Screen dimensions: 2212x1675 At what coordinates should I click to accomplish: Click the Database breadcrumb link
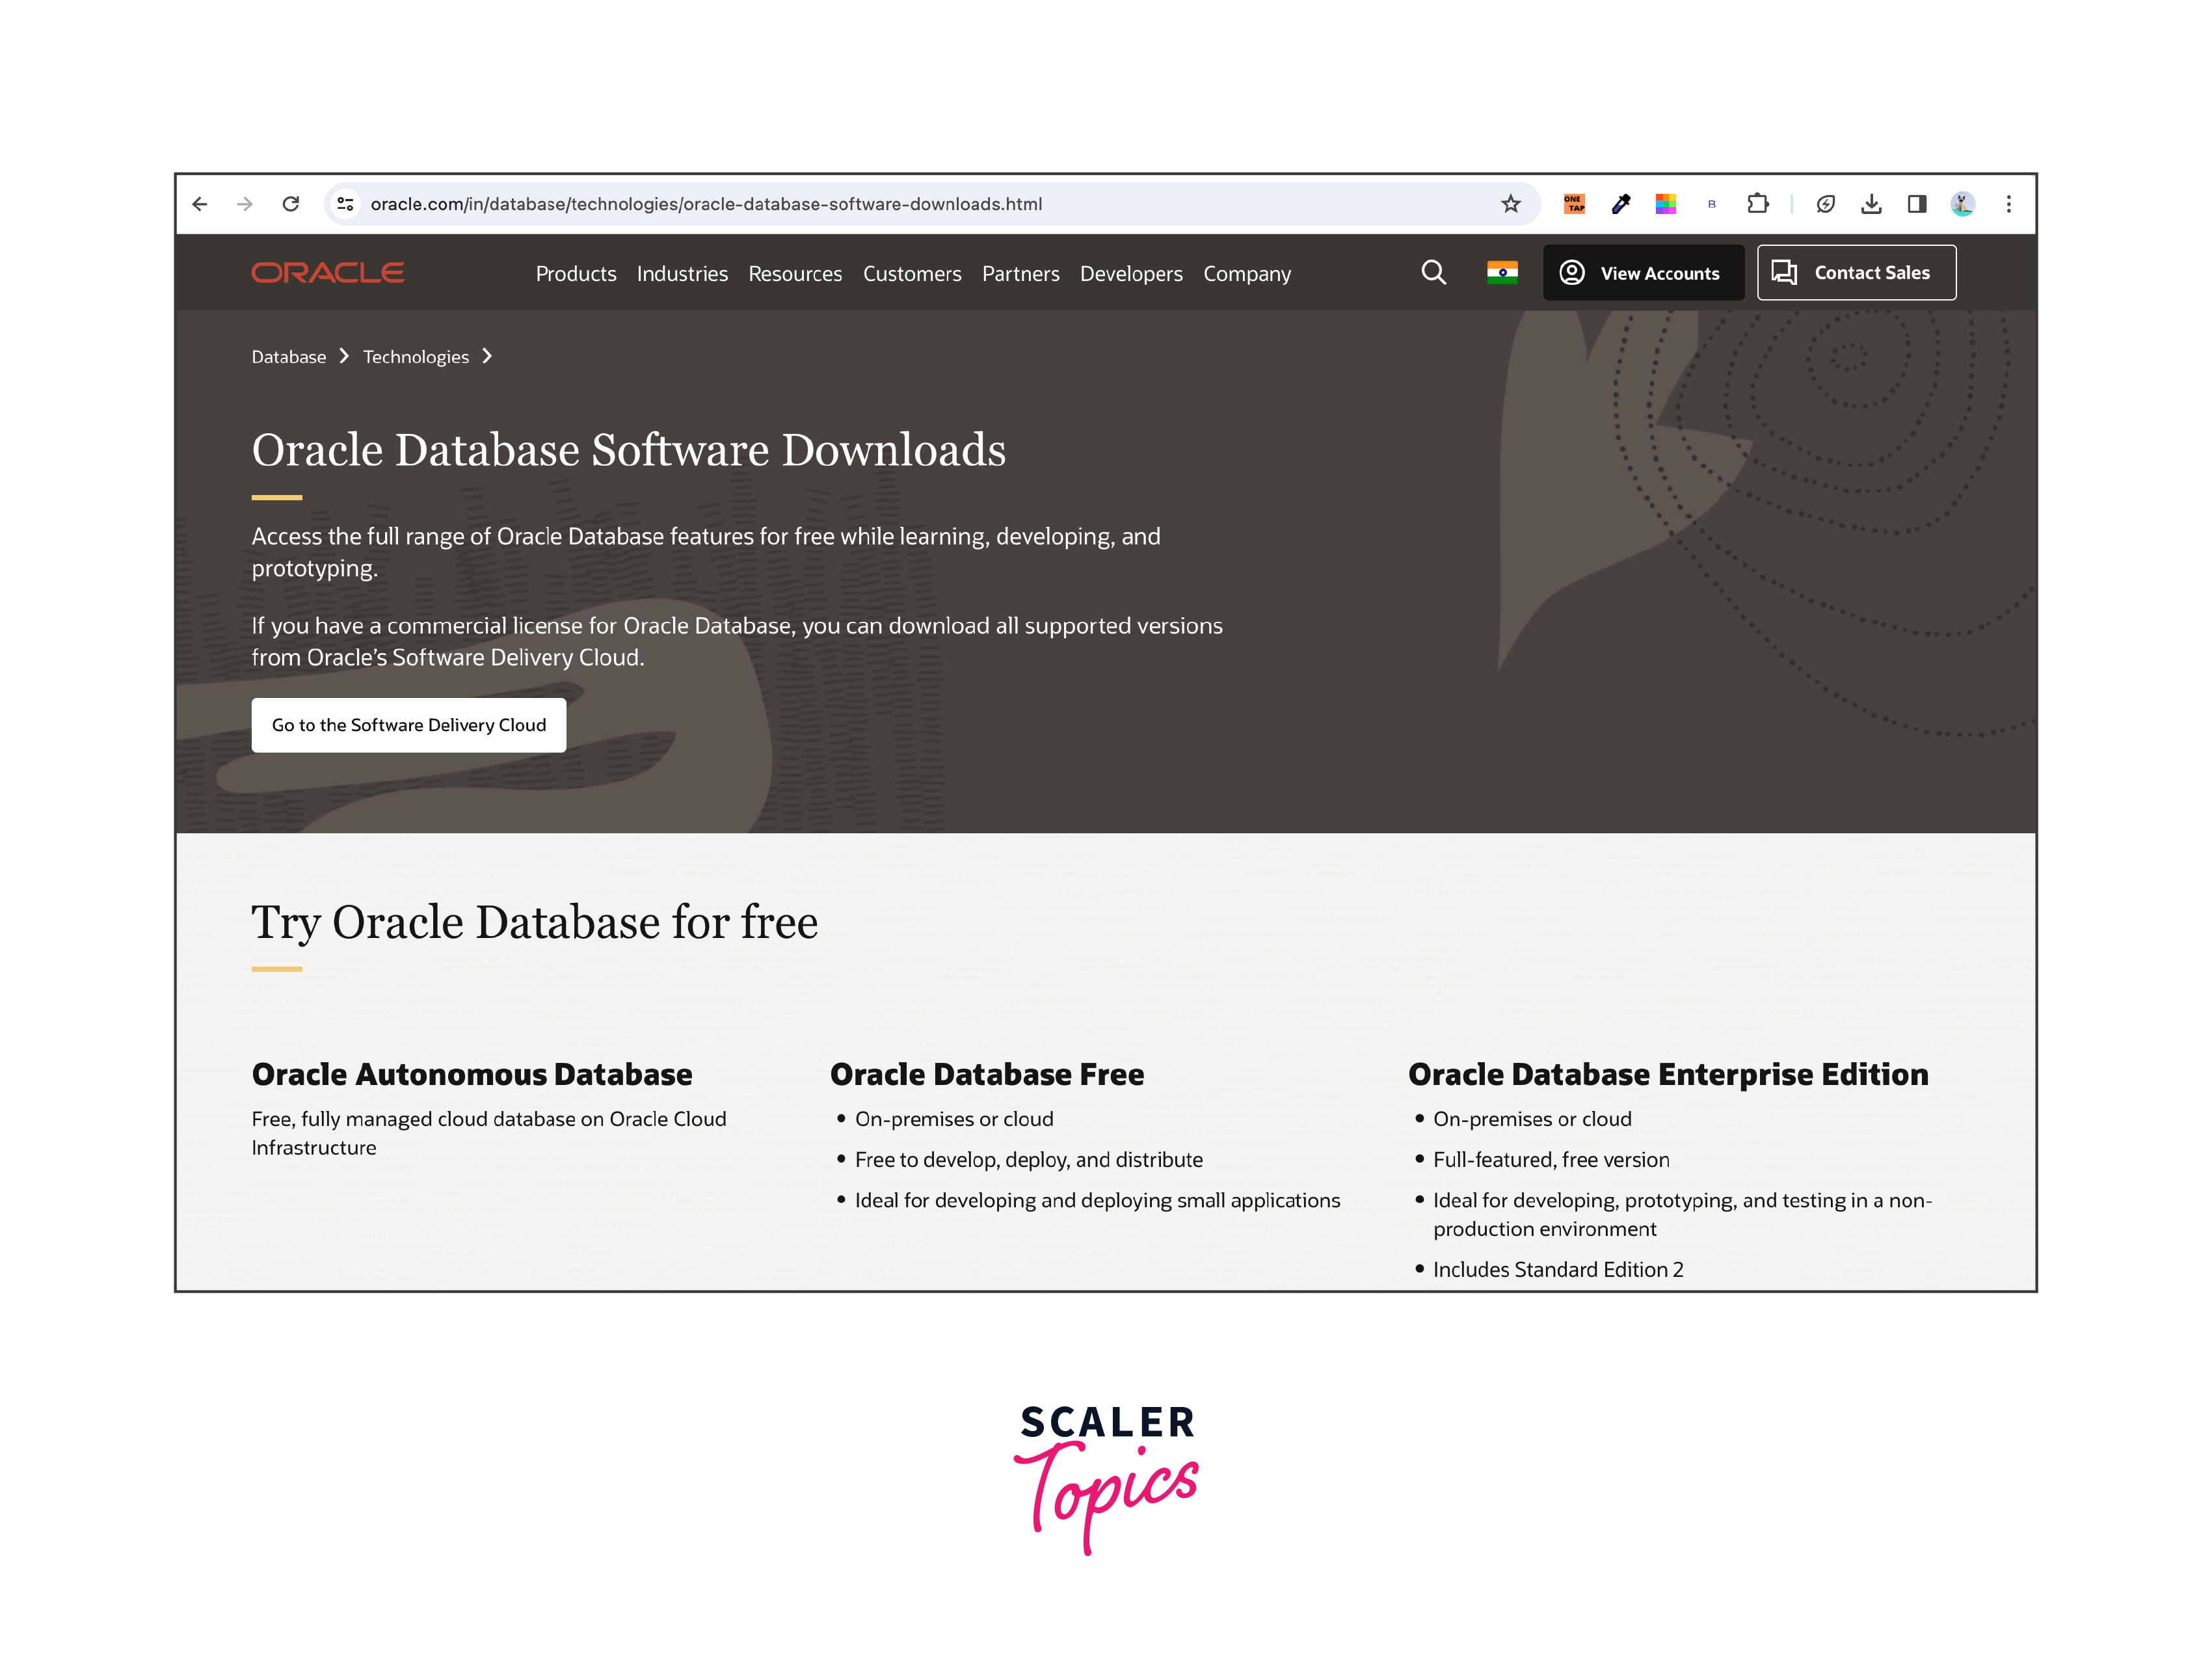pyautogui.click(x=289, y=357)
